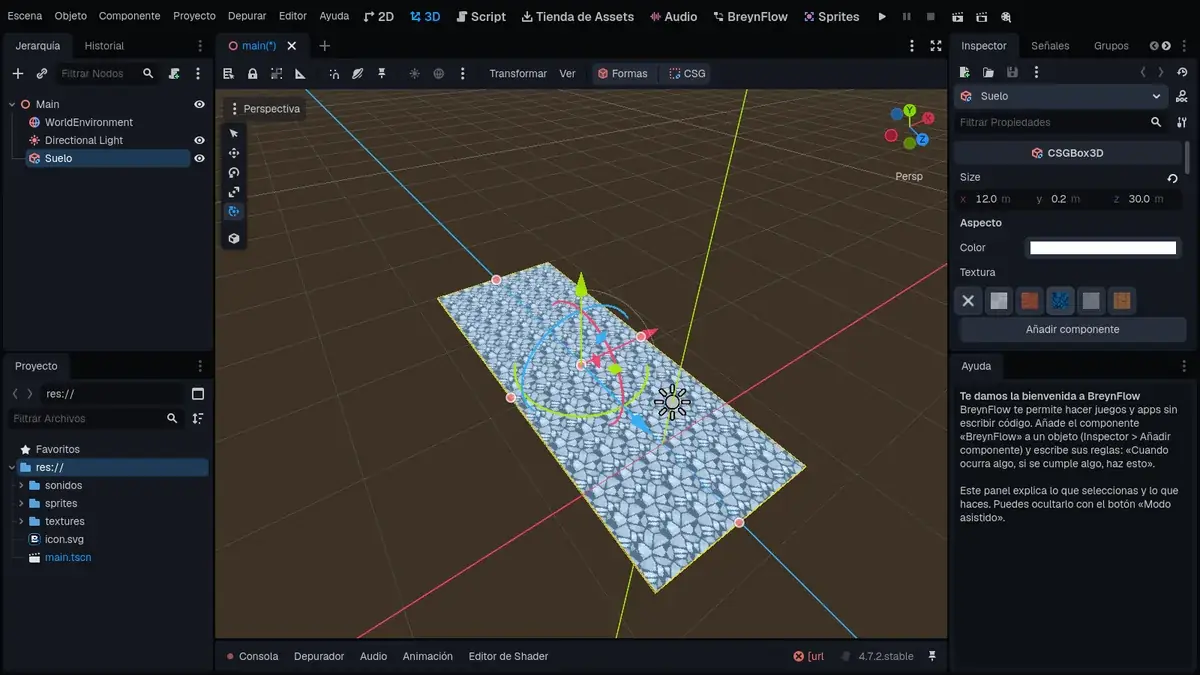Click the Añadir componente button
This screenshot has height=675, width=1200.
point(1072,329)
